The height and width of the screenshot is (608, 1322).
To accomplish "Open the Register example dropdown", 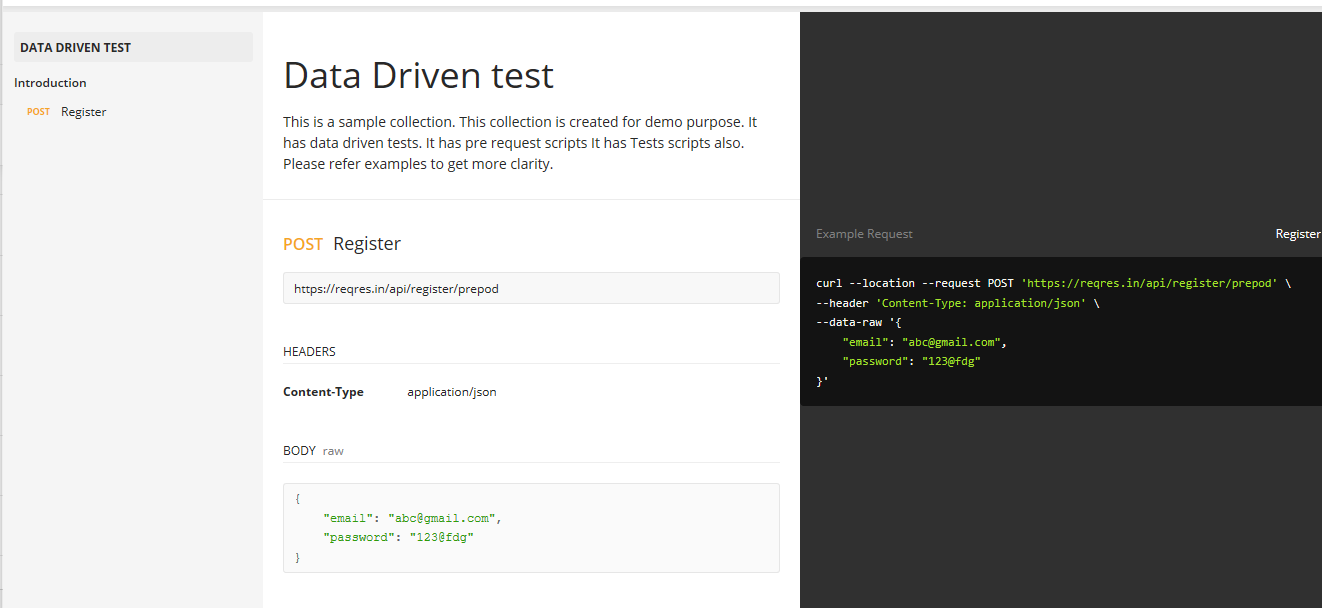I will coord(1298,234).
